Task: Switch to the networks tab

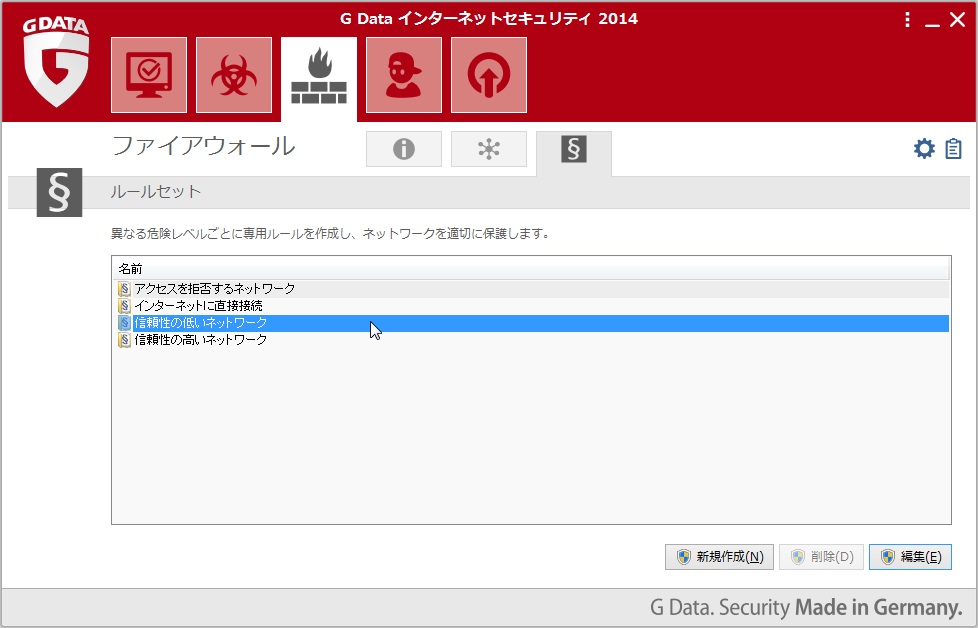Action: 489,149
